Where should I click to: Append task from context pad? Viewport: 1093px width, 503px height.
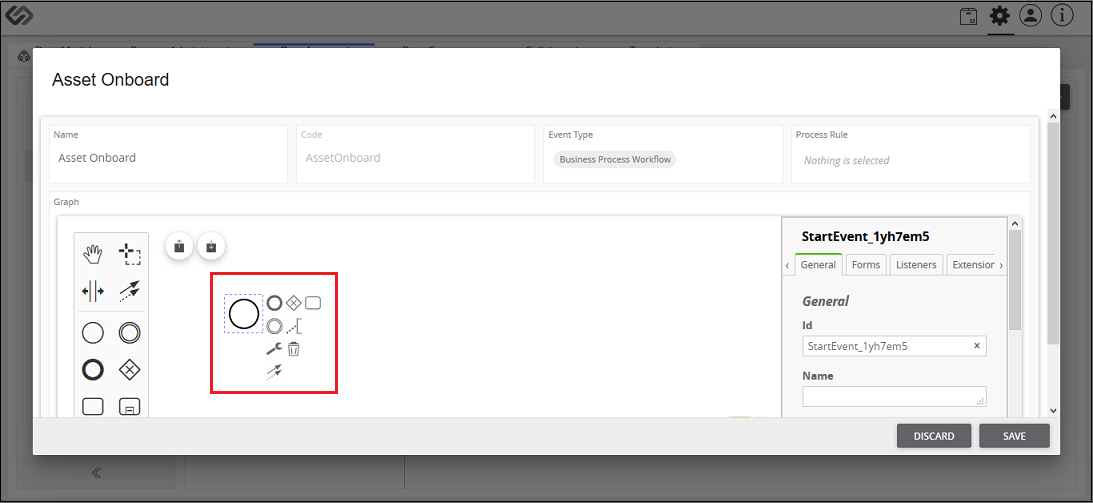tap(313, 303)
